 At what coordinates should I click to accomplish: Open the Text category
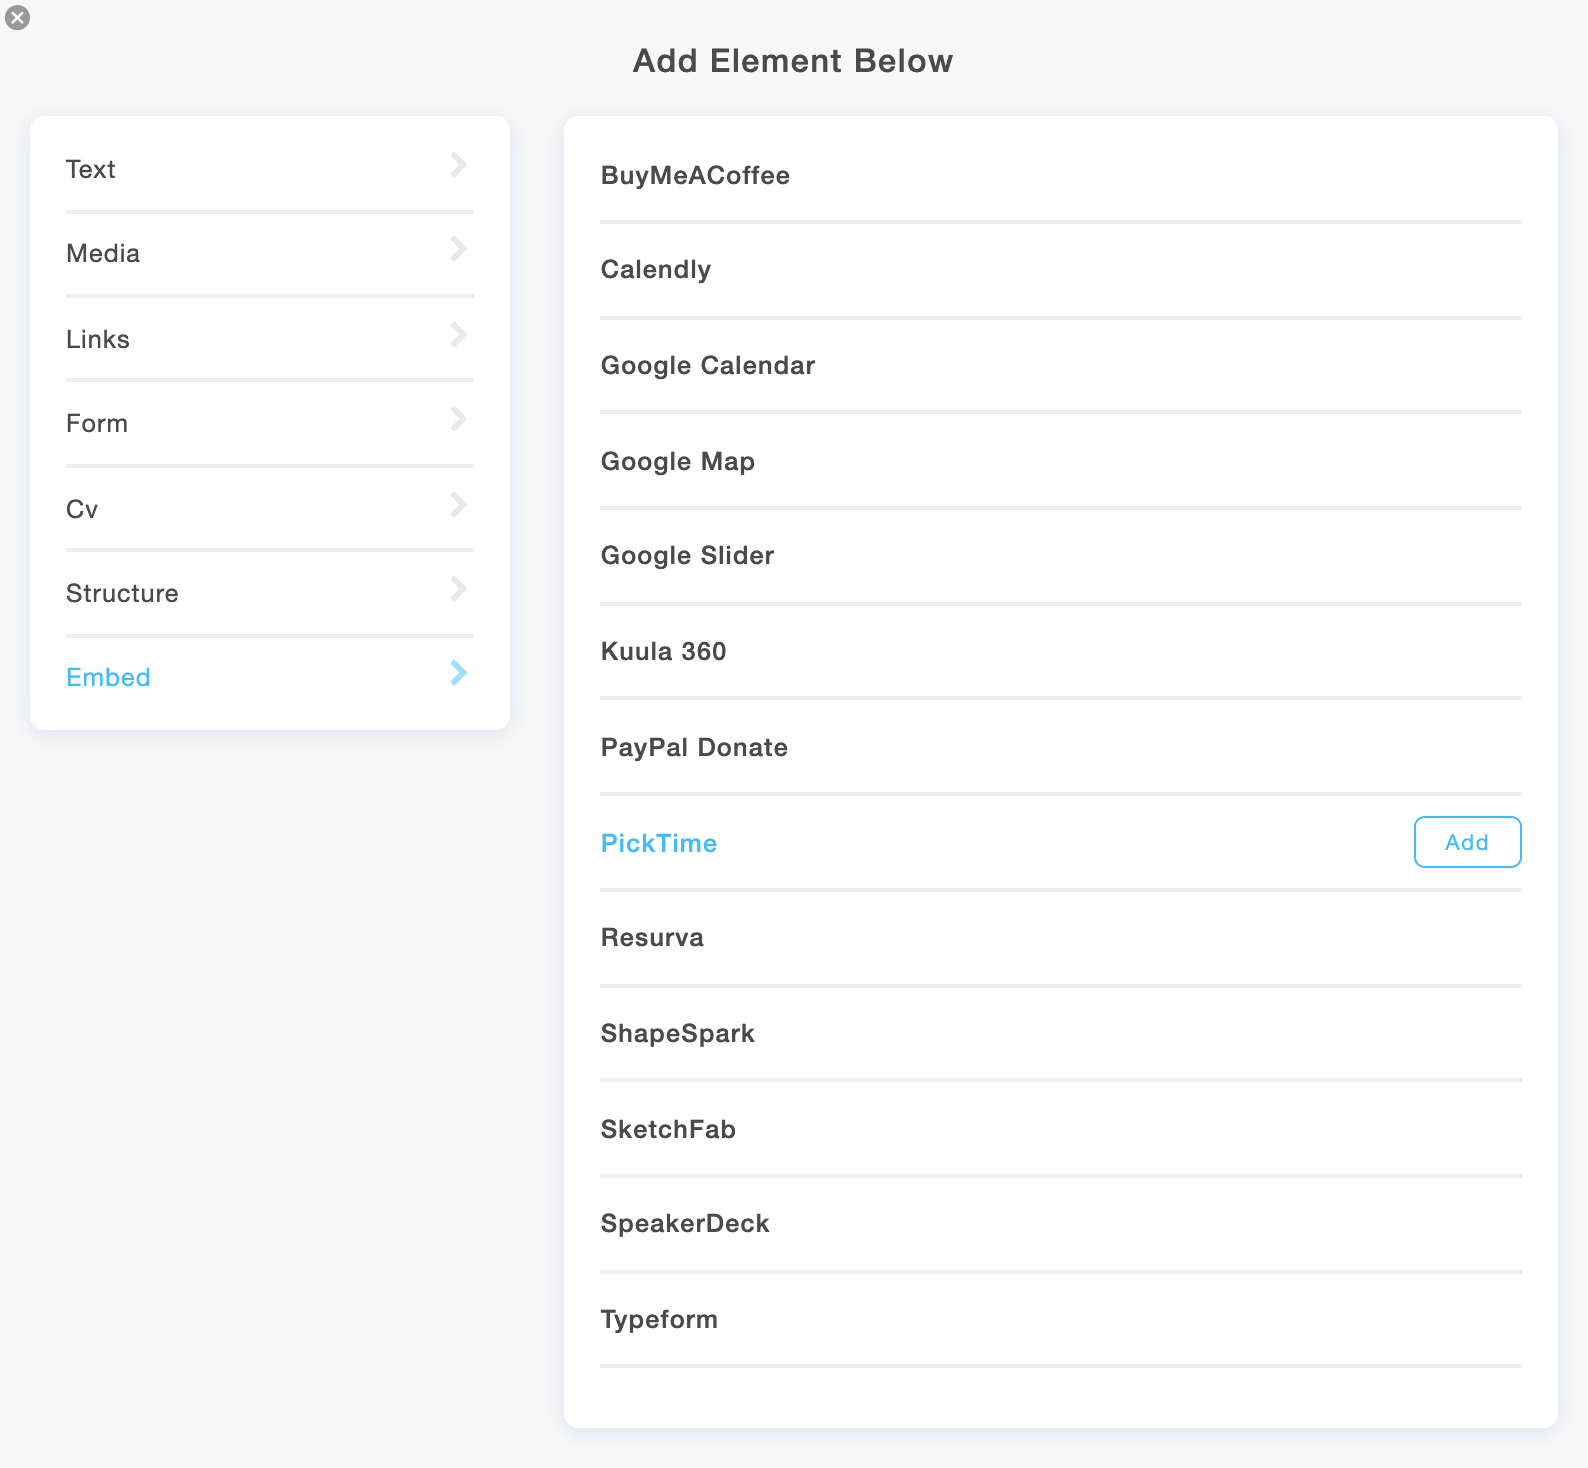point(270,169)
